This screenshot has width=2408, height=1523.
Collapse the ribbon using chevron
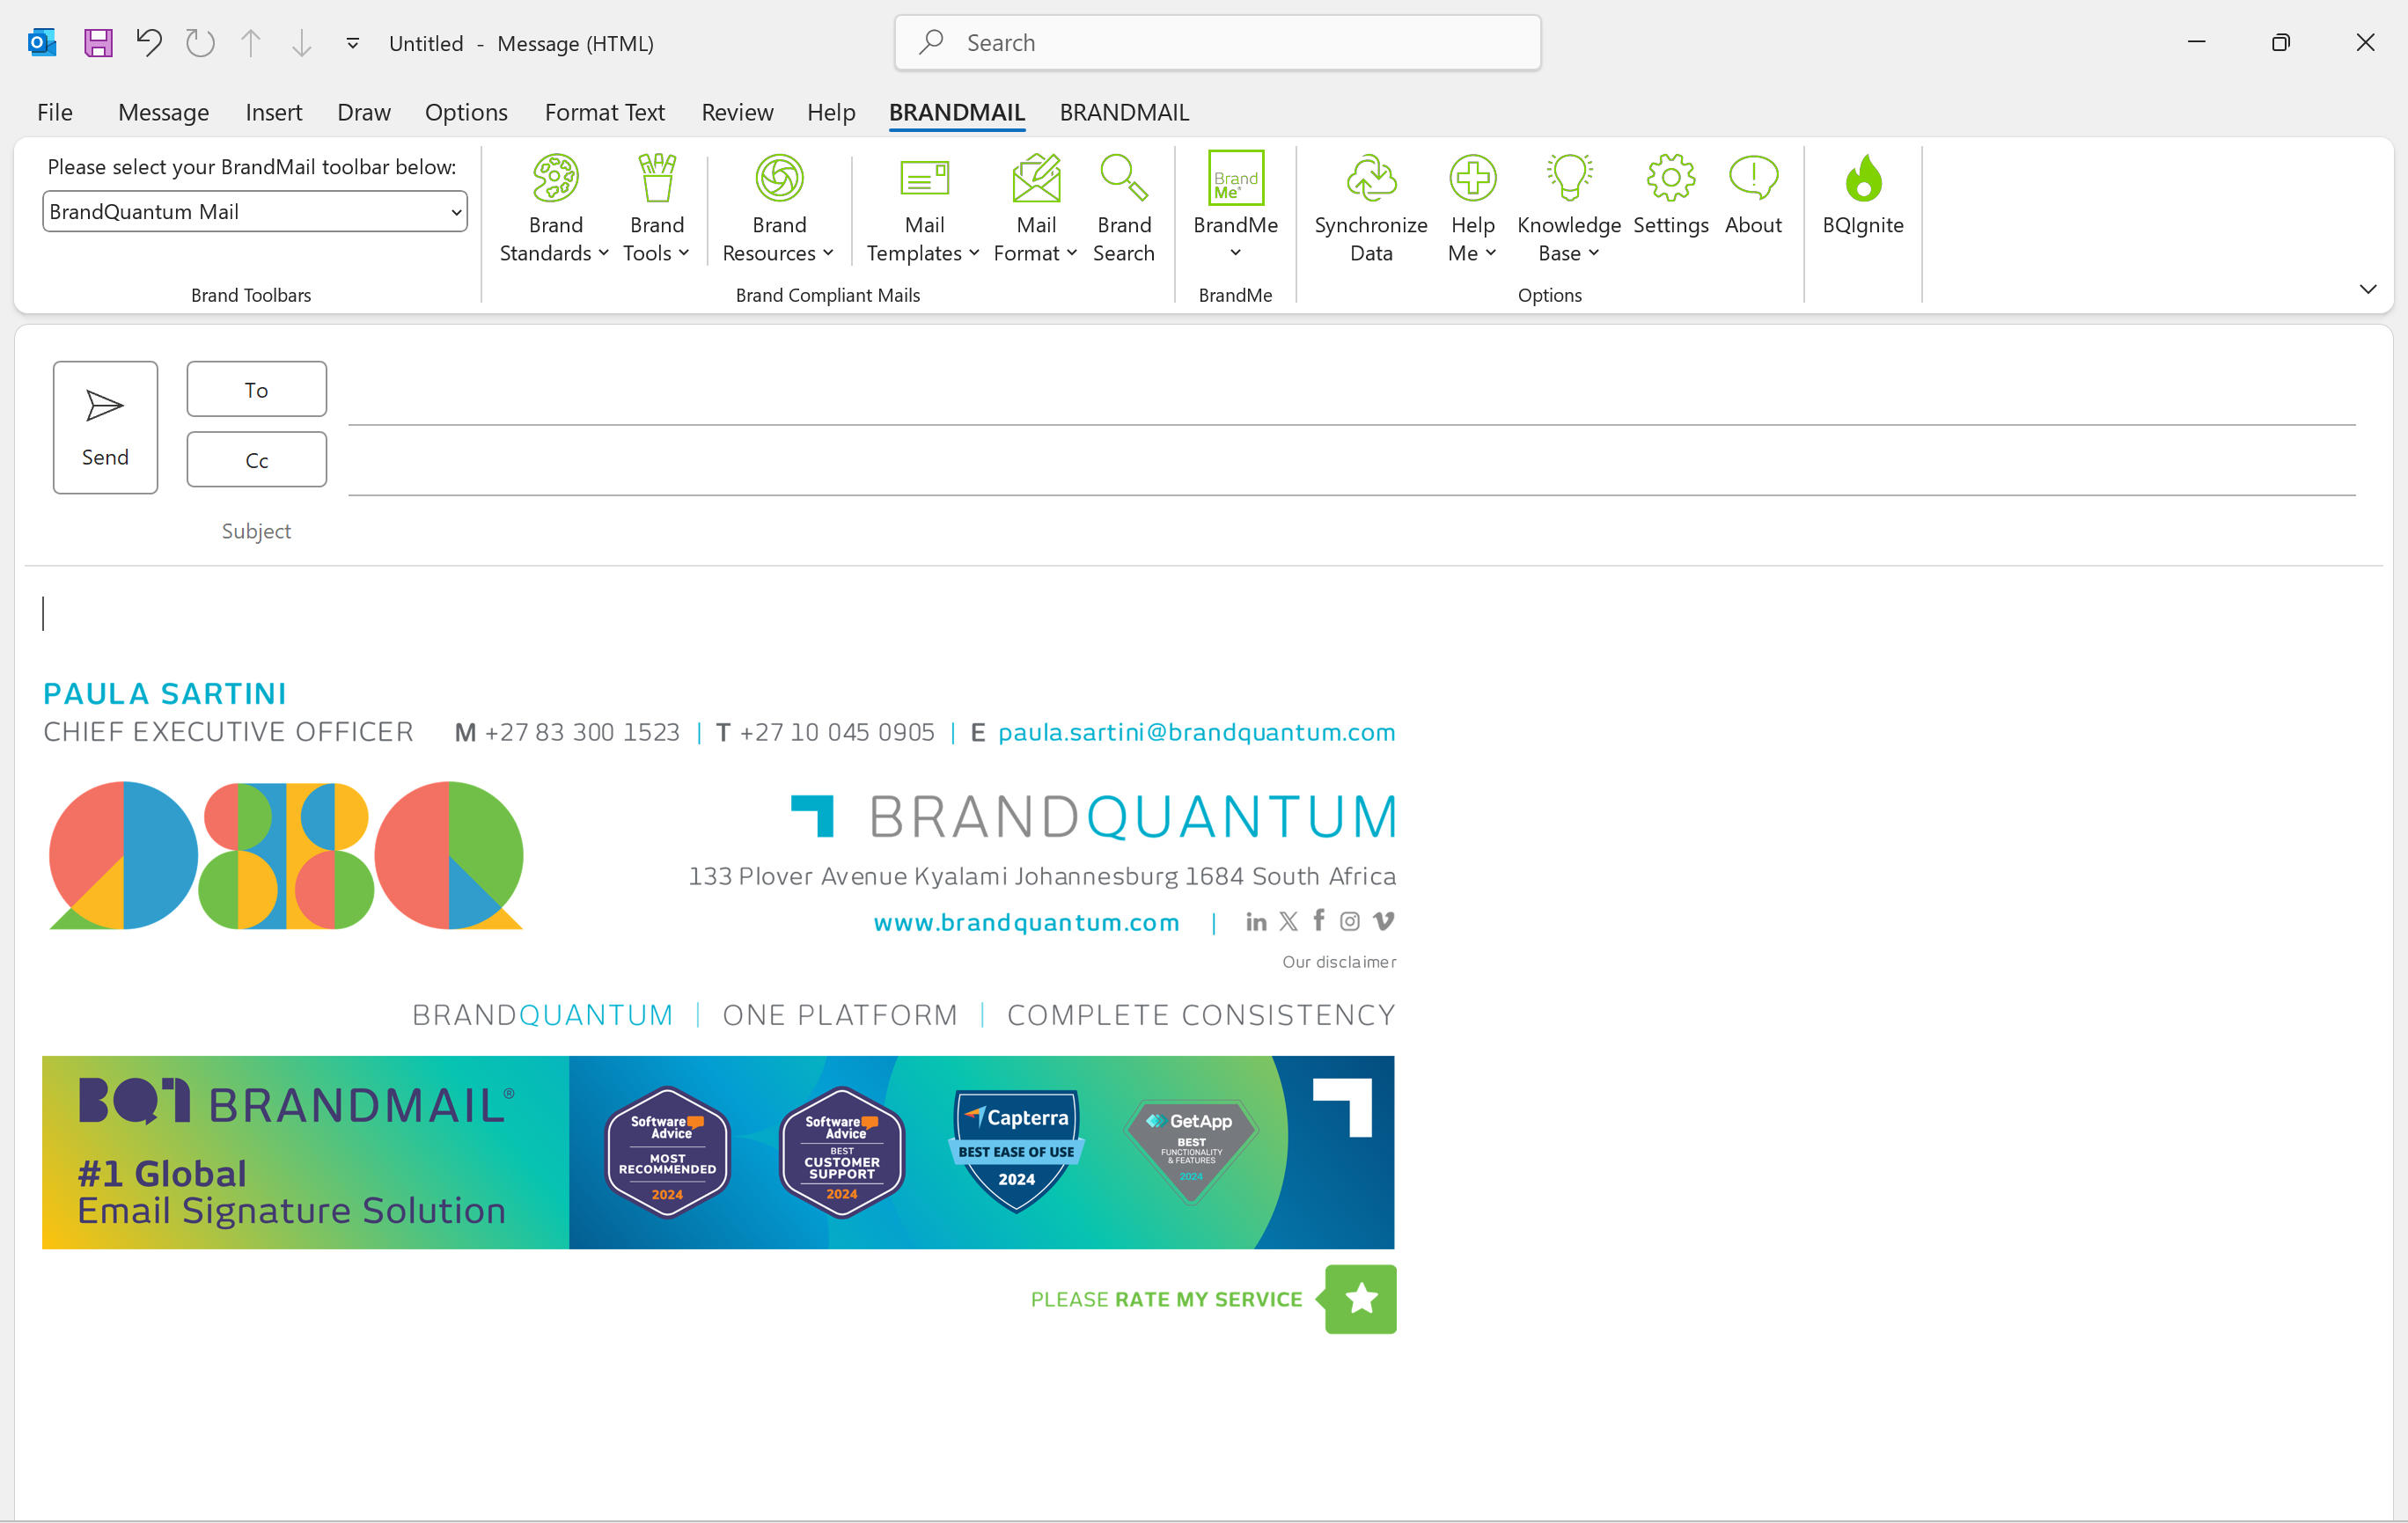click(2367, 289)
